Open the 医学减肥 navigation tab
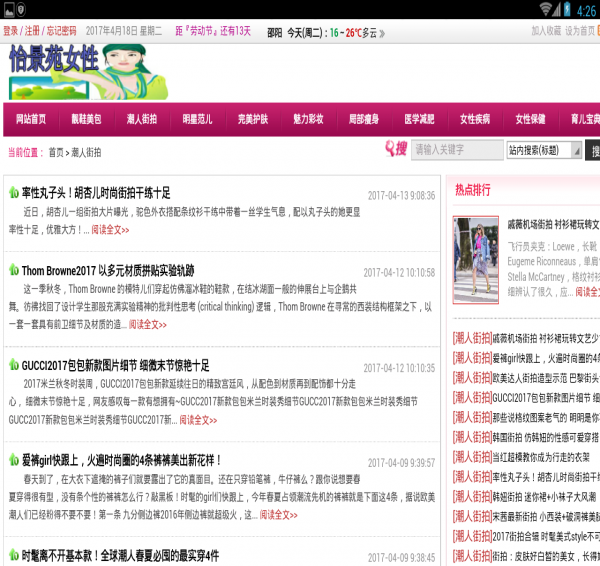 click(x=419, y=119)
